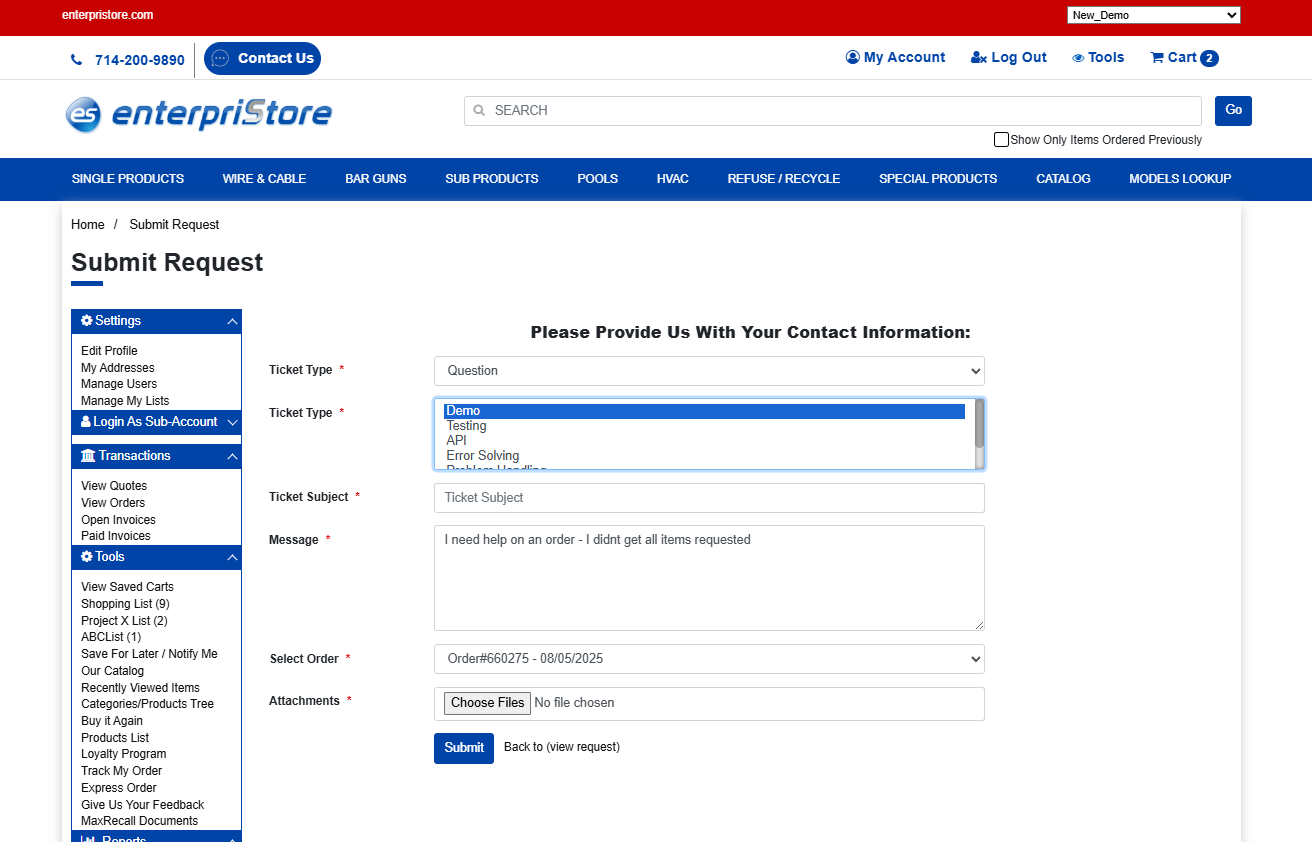Open Loyalty Program link
The image size is (1312, 842).
(x=124, y=754)
